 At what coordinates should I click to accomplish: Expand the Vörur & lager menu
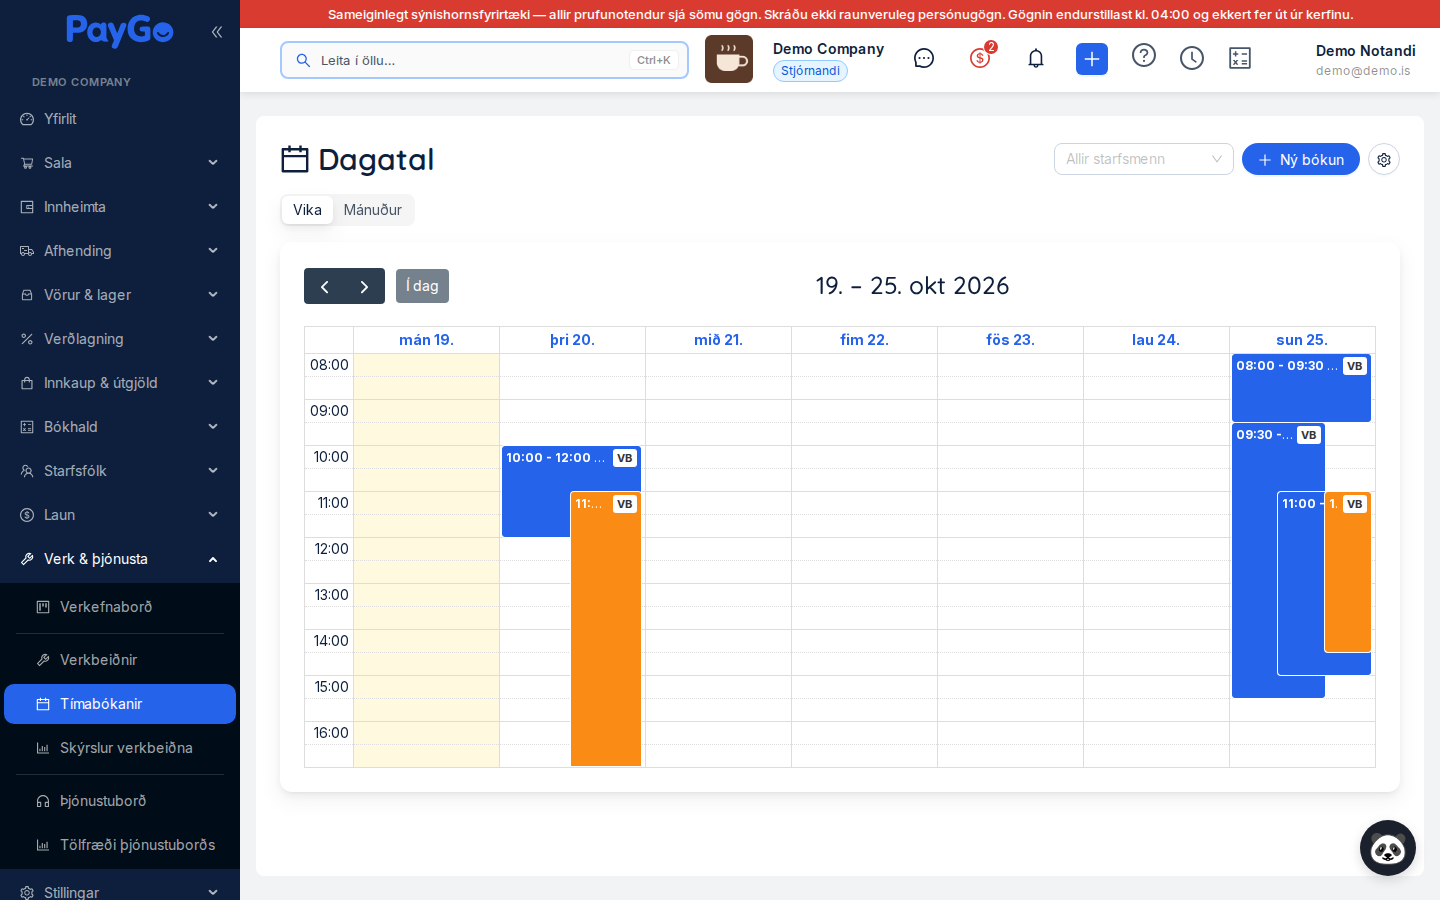click(120, 295)
